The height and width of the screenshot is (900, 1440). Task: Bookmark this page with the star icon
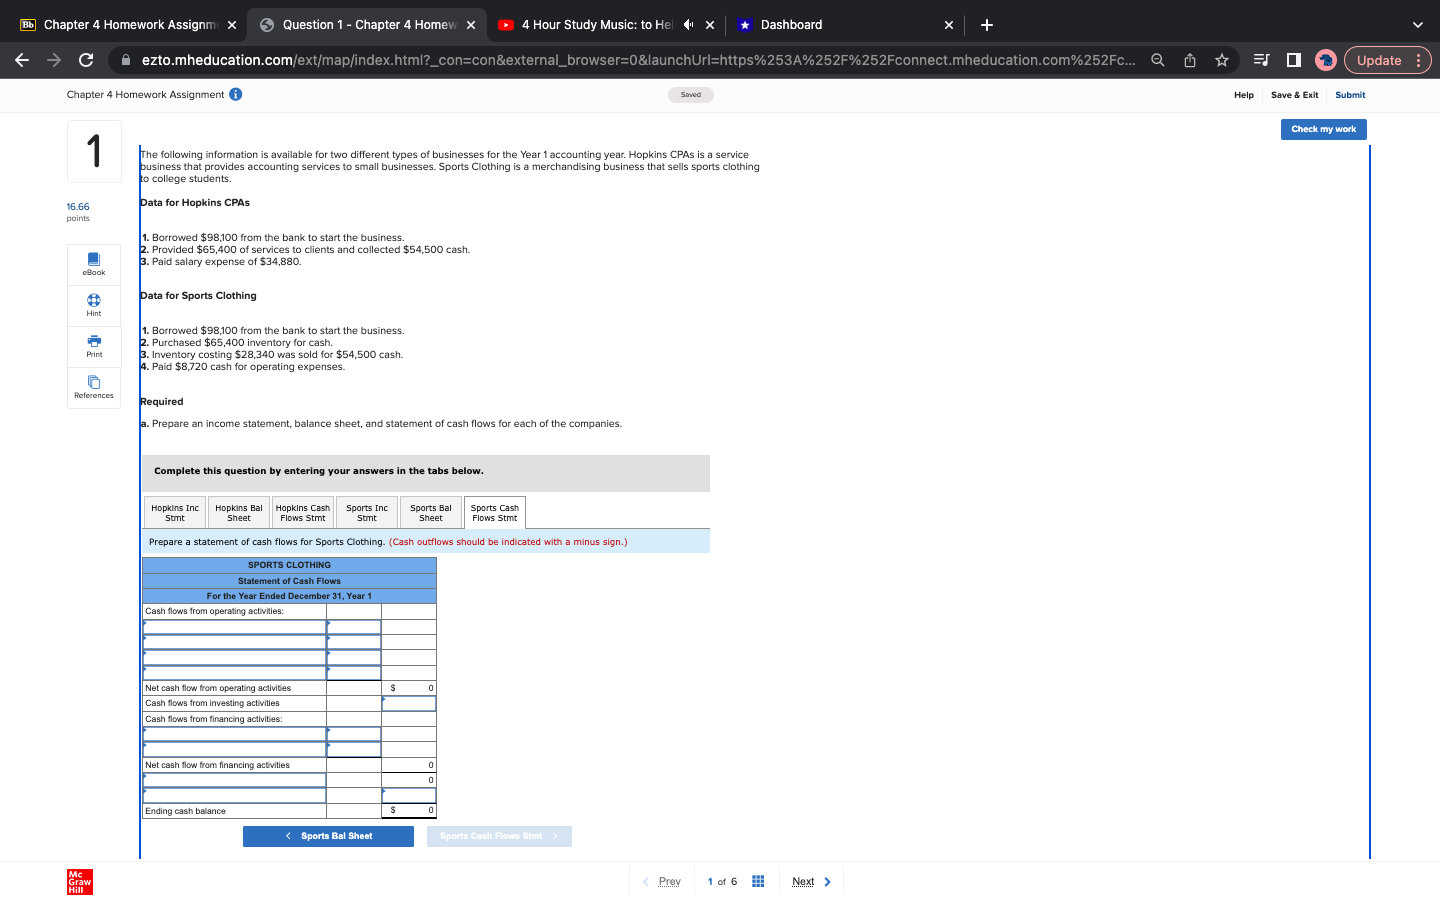coord(1222,60)
